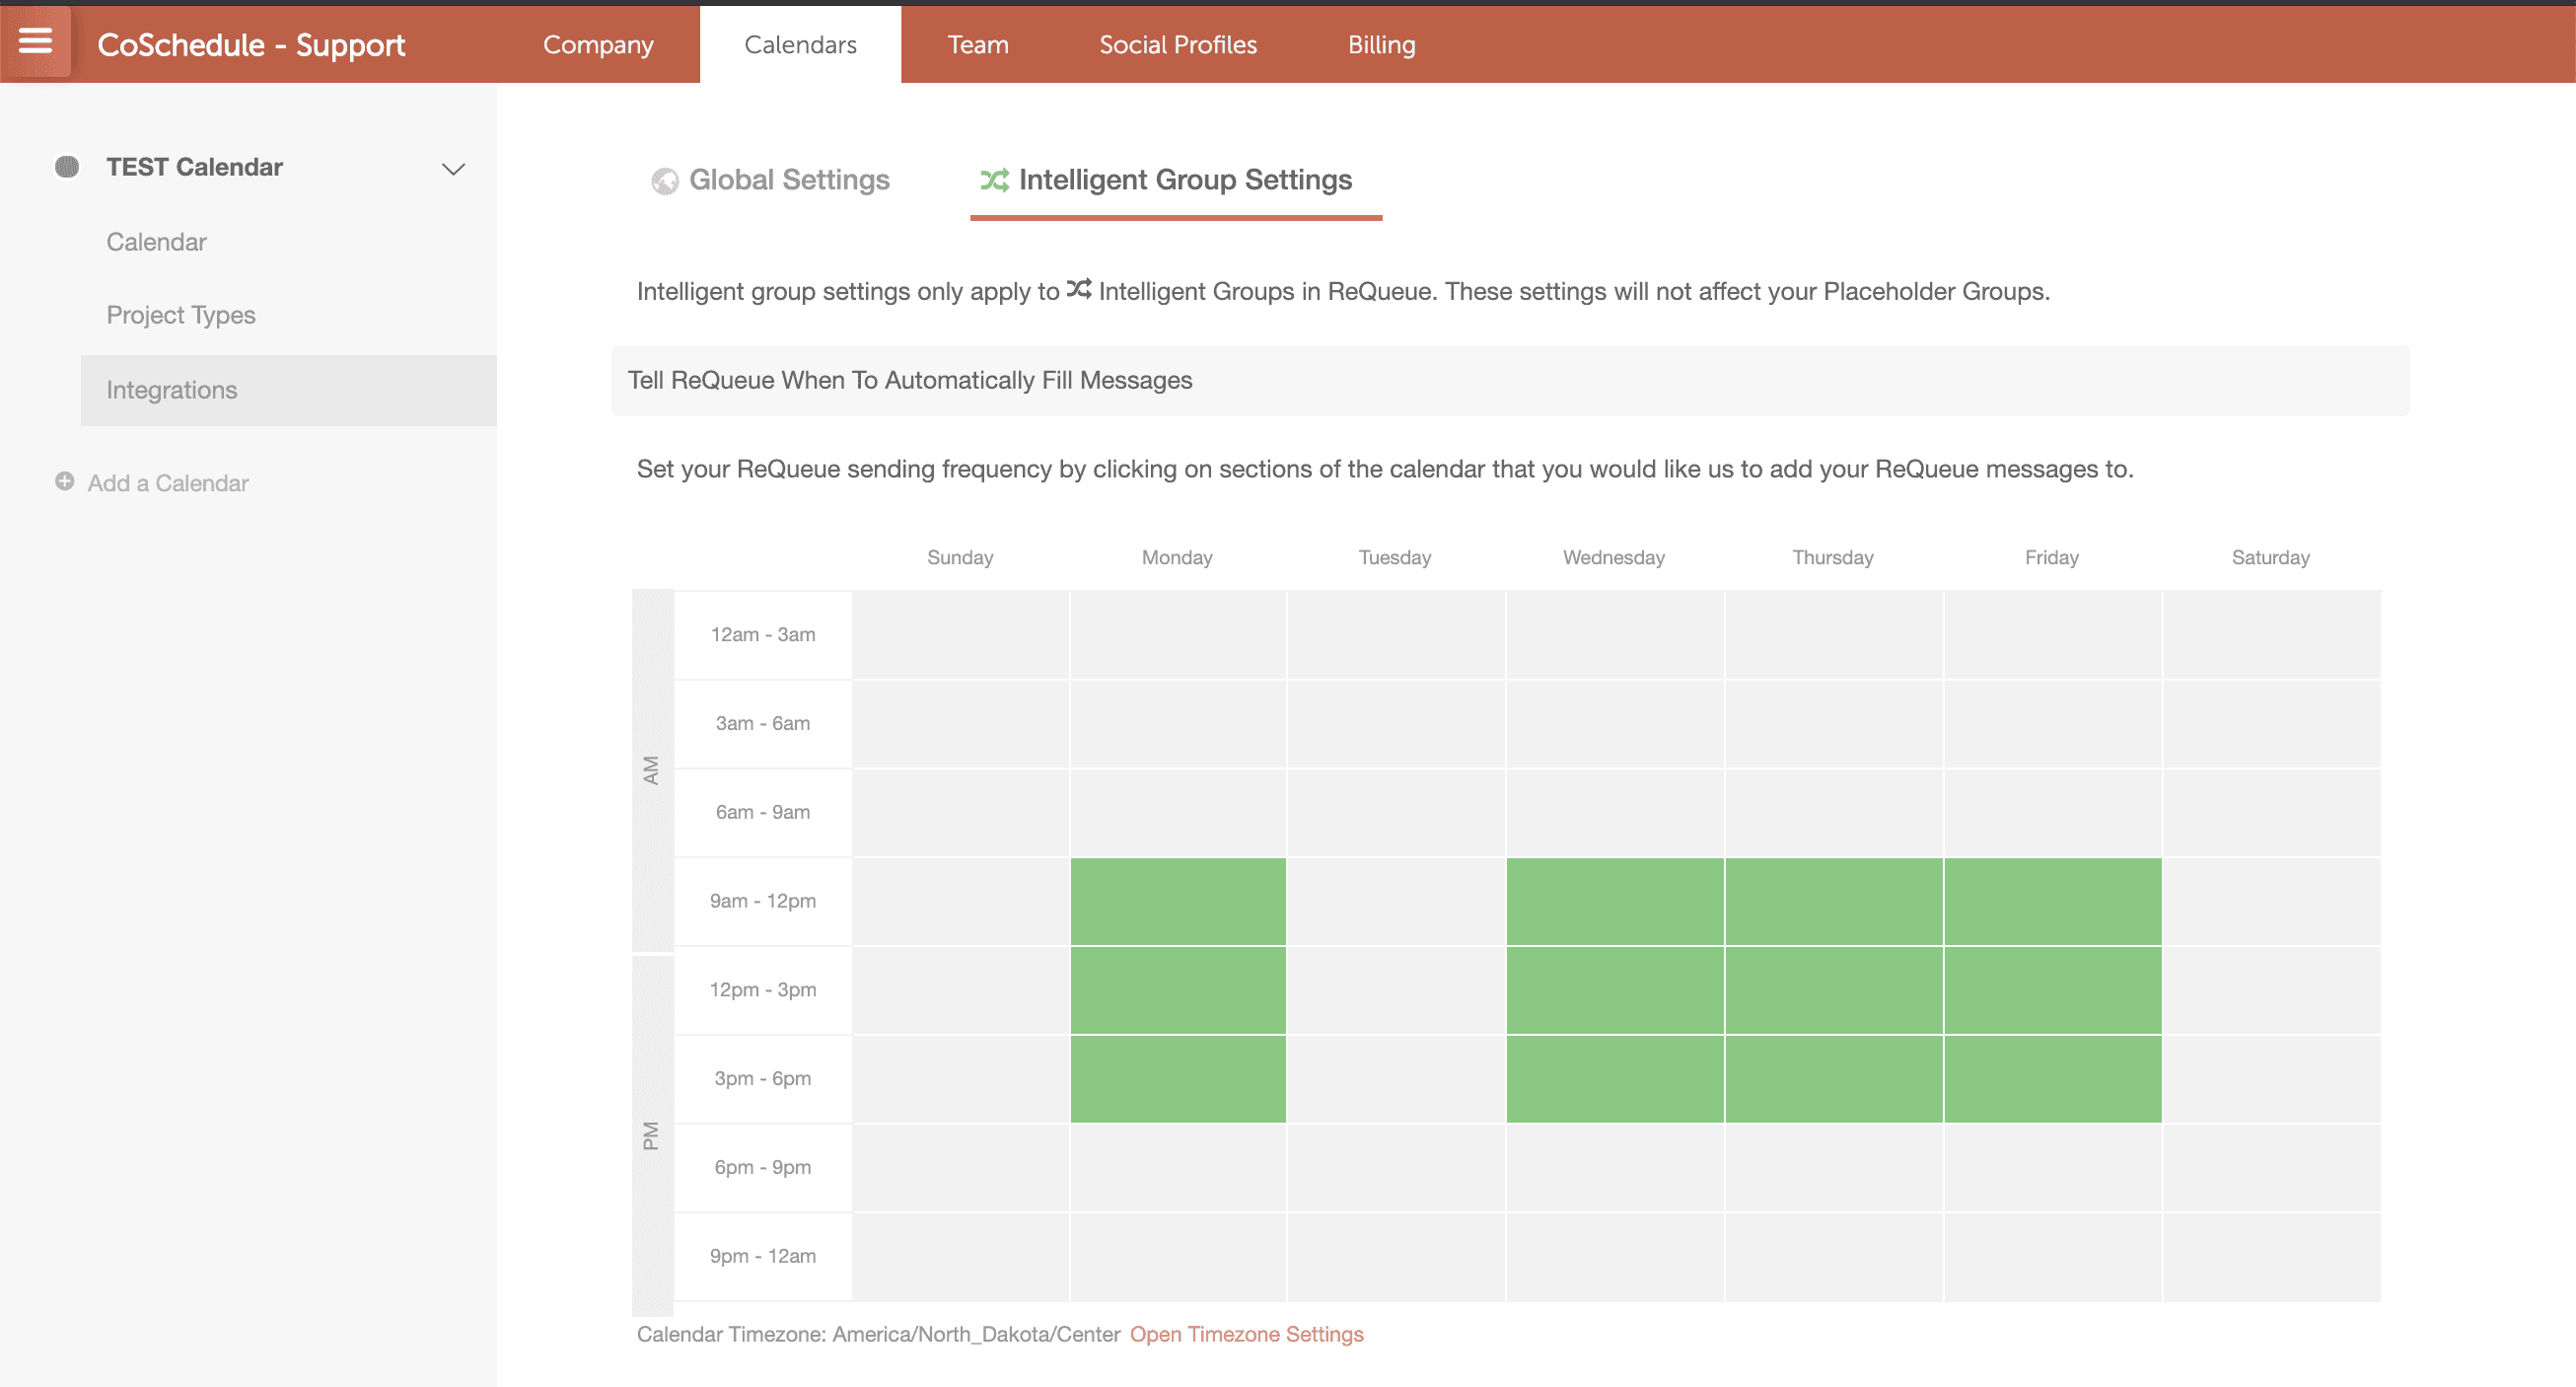Click Tell ReQueue When To Automatically Fill header
The height and width of the screenshot is (1387, 2576).
pos(1510,381)
